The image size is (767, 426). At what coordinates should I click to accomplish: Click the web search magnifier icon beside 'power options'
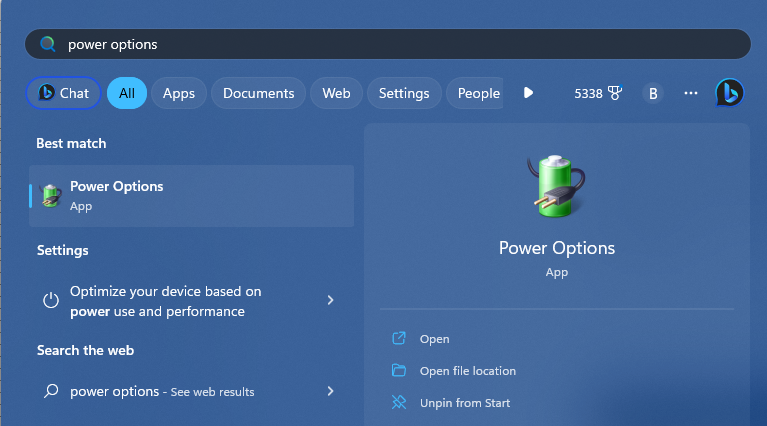point(51,391)
